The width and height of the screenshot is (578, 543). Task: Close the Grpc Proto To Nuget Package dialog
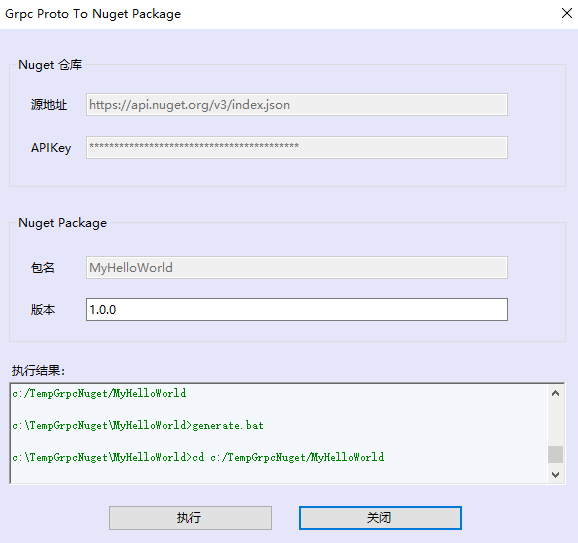[x=567, y=13]
